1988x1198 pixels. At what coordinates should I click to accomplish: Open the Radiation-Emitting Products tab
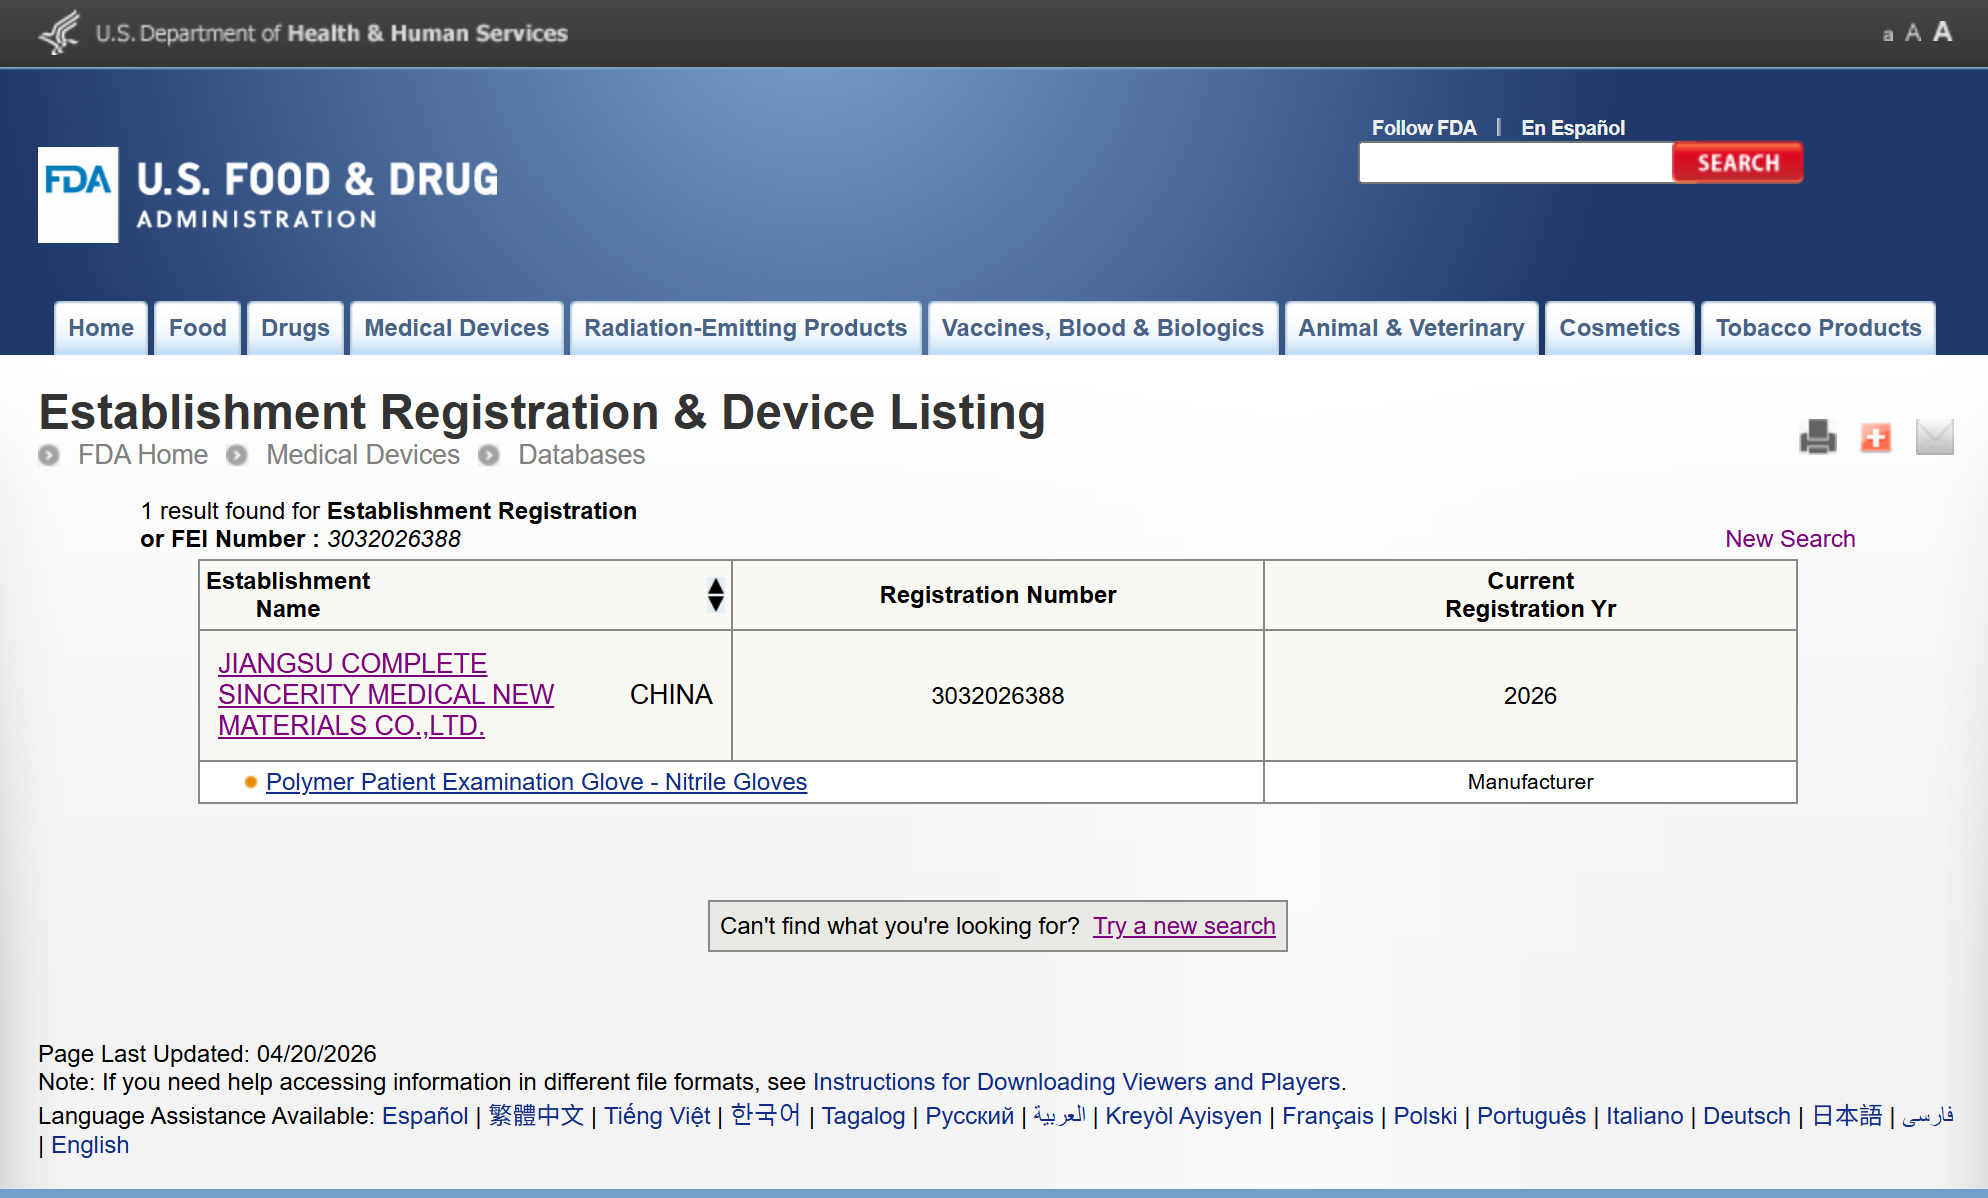746,328
